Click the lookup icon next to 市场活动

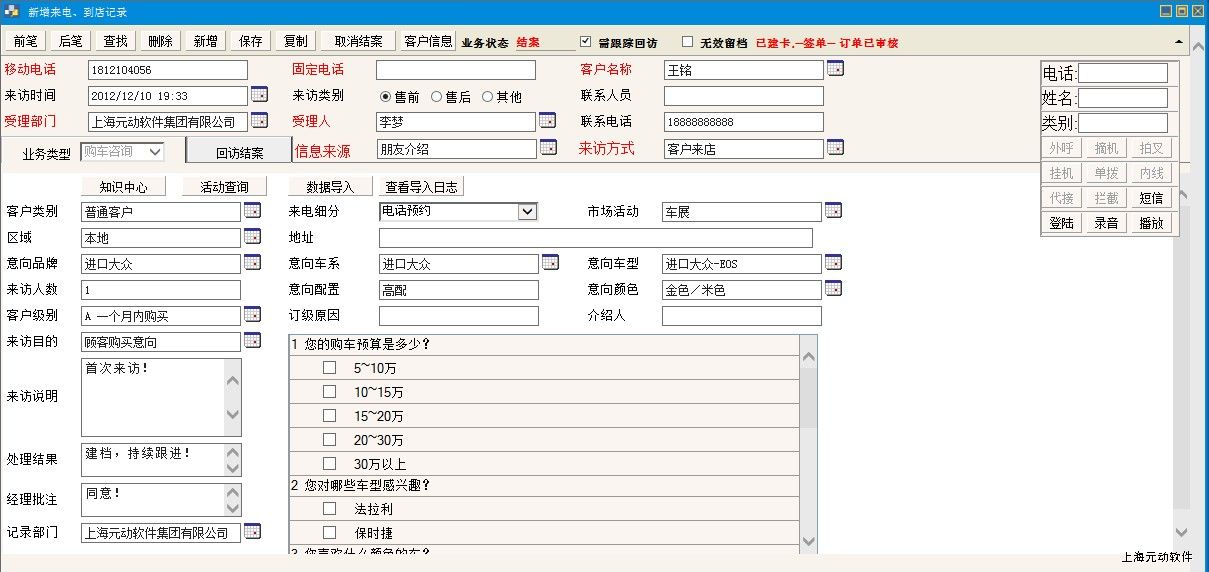click(833, 211)
